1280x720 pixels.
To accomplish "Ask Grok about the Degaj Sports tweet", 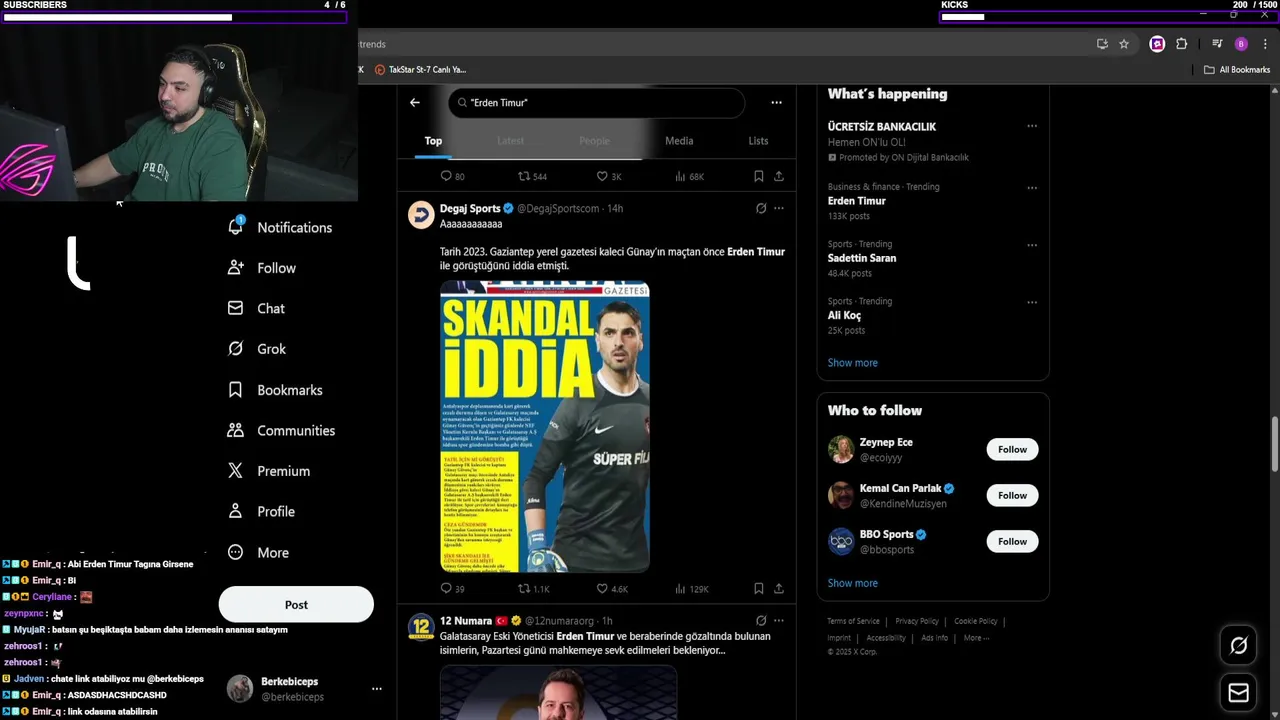I will click(761, 208).
